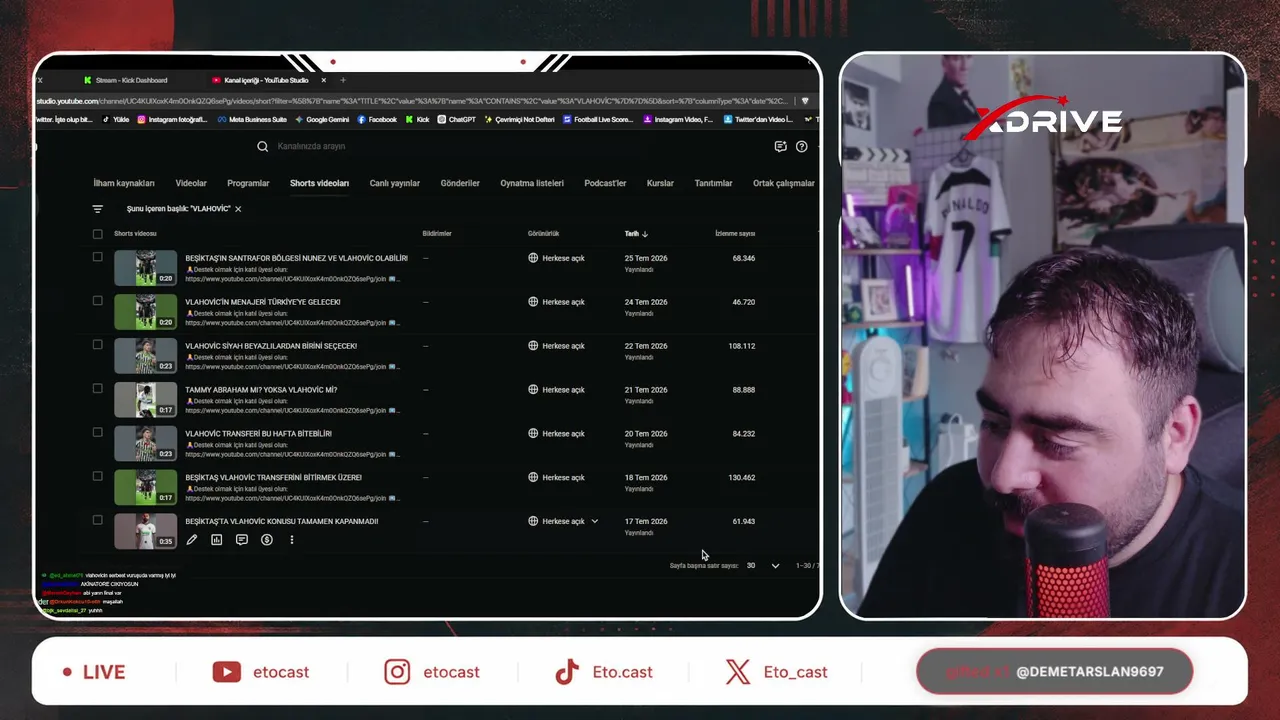Click the Kanalınızda arayın search field
The width and height of the screenshot is (1280, 720).
click(x=311, y=146)
